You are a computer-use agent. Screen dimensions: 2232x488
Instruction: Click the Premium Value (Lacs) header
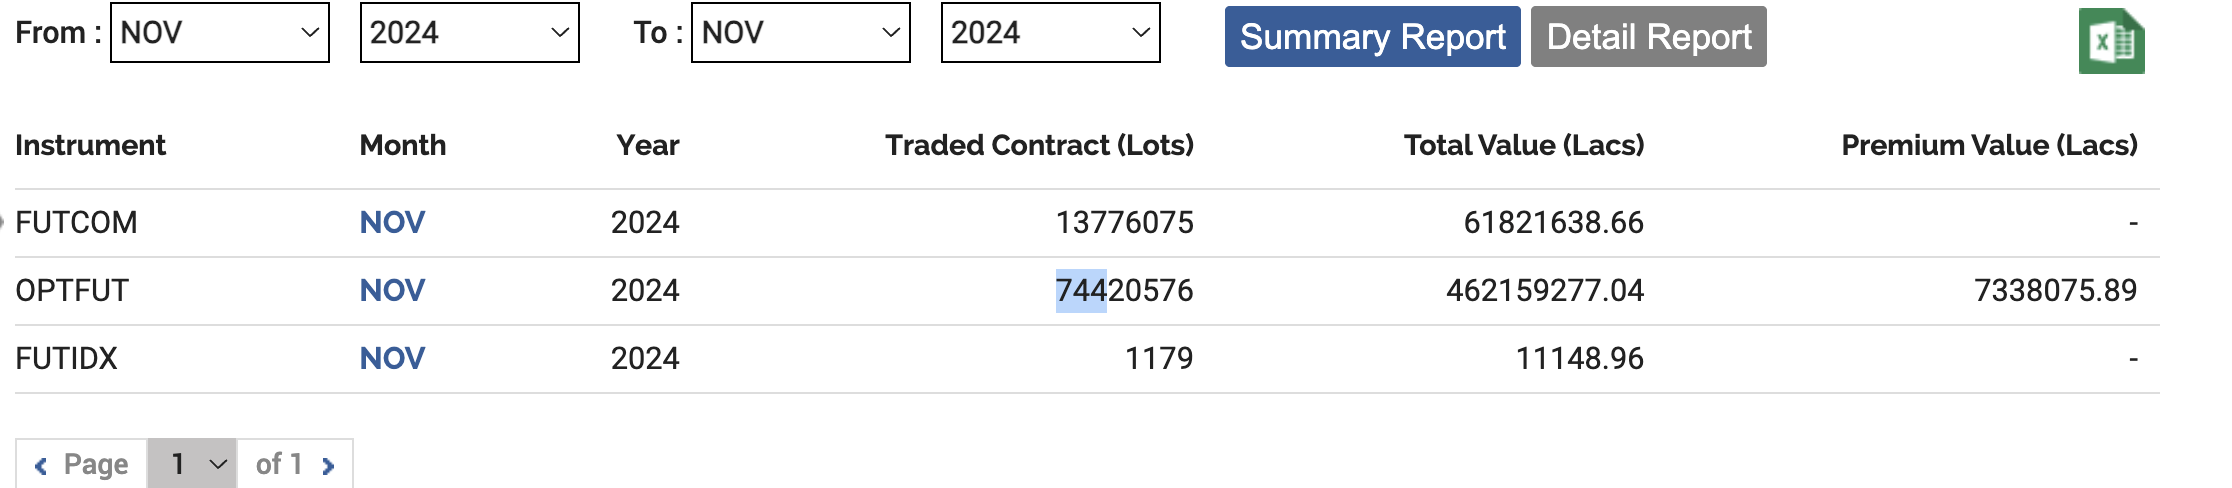point(1989,145)
